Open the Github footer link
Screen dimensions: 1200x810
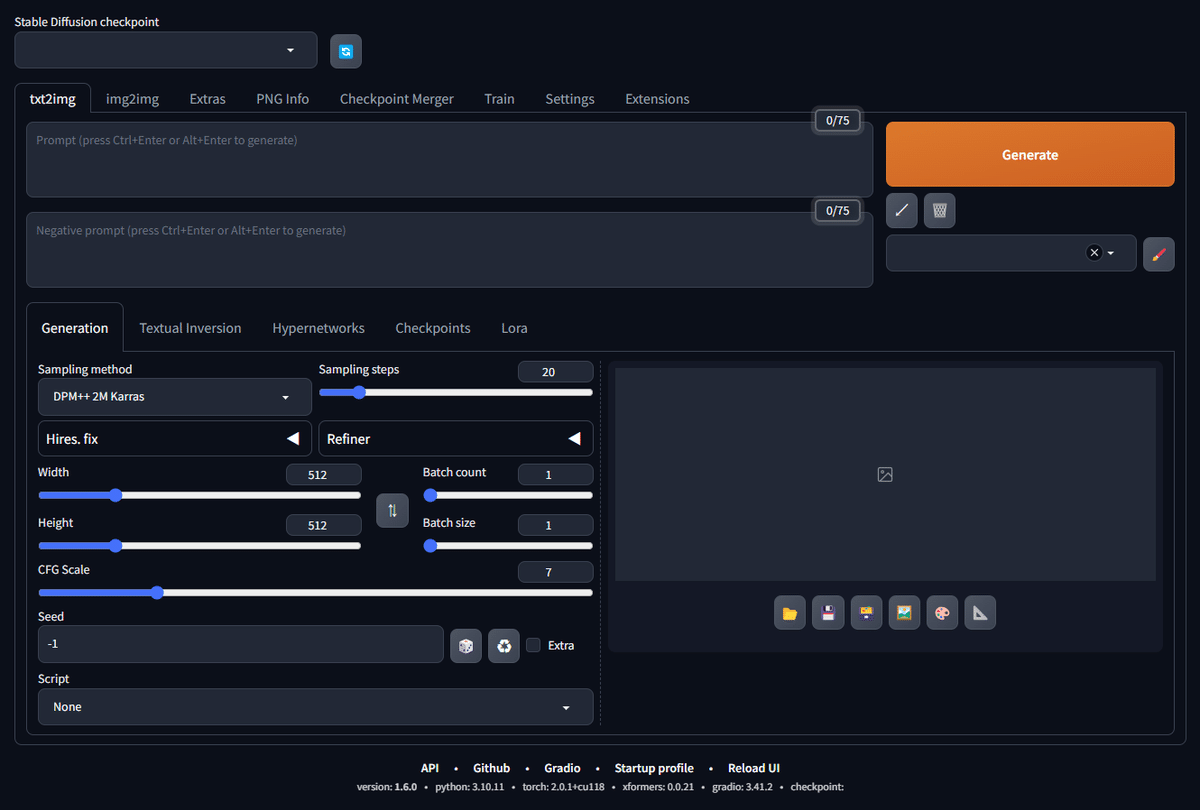492,768
